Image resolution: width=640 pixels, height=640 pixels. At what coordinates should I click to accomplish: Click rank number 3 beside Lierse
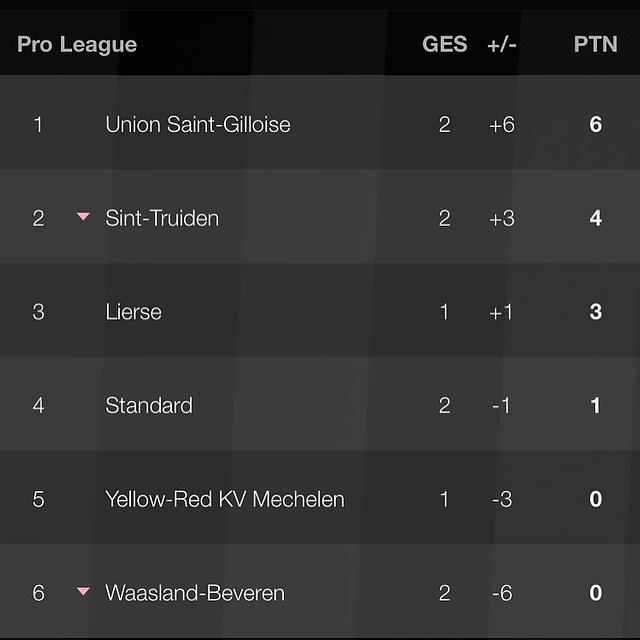point(38,312)
